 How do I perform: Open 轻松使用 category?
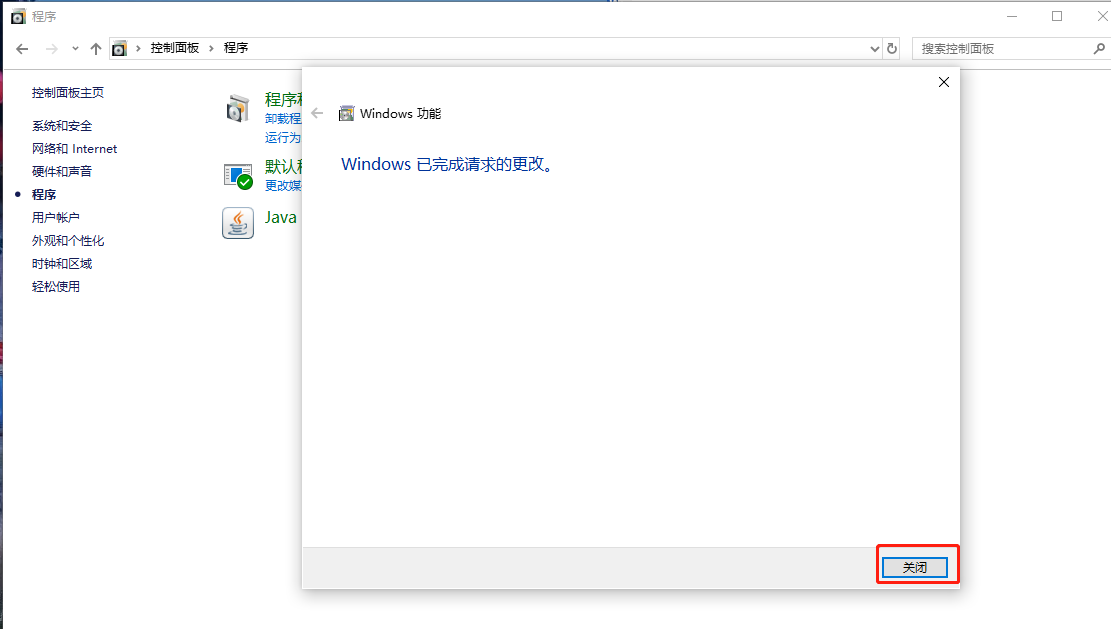[55, 287]
